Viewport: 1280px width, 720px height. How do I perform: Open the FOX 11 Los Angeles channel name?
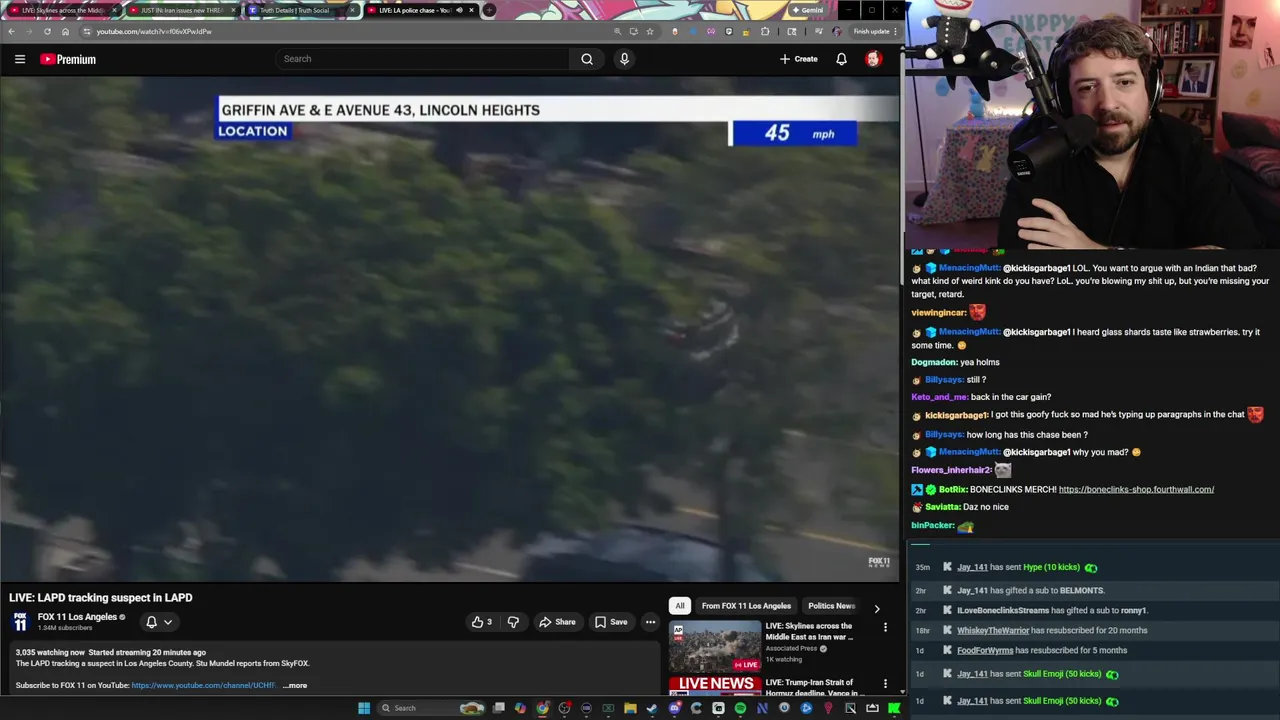(x=77, y=617)
